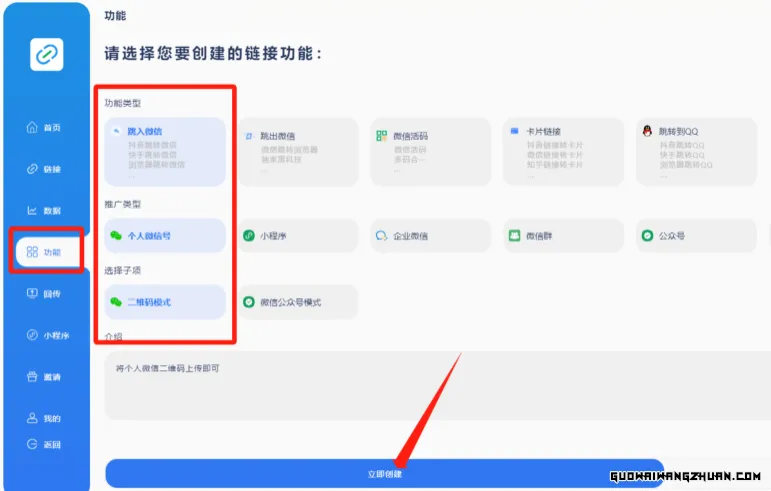
Task: Click the WeChat icon beside 个人微信号
Action: click(x=116, y=235)
